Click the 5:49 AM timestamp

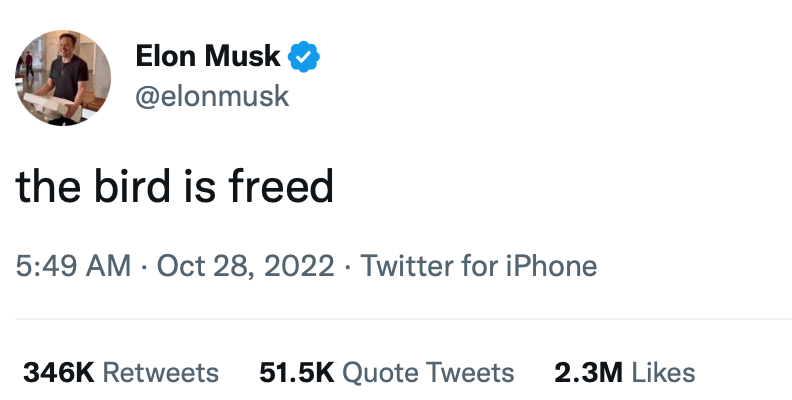(73, 266)
